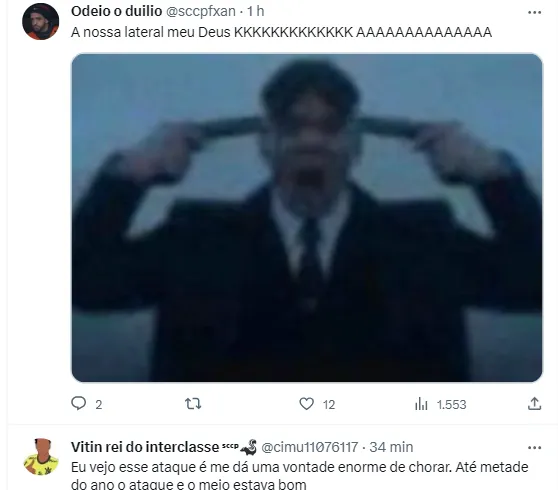
Task: Click the 1 h timestamp
Action: [256, 11]
